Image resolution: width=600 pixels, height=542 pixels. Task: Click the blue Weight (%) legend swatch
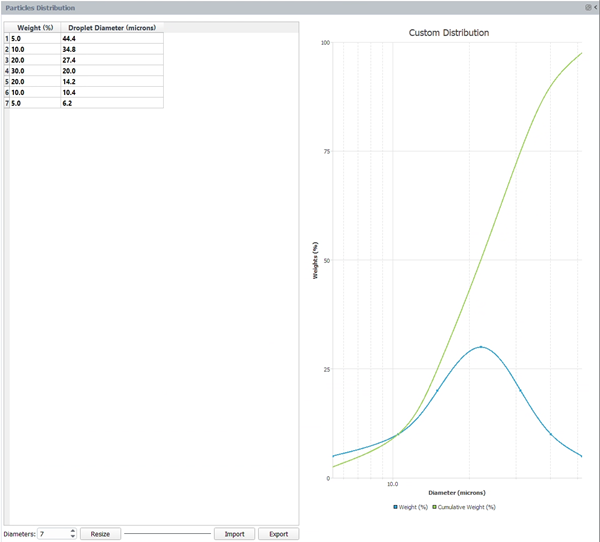396,507
